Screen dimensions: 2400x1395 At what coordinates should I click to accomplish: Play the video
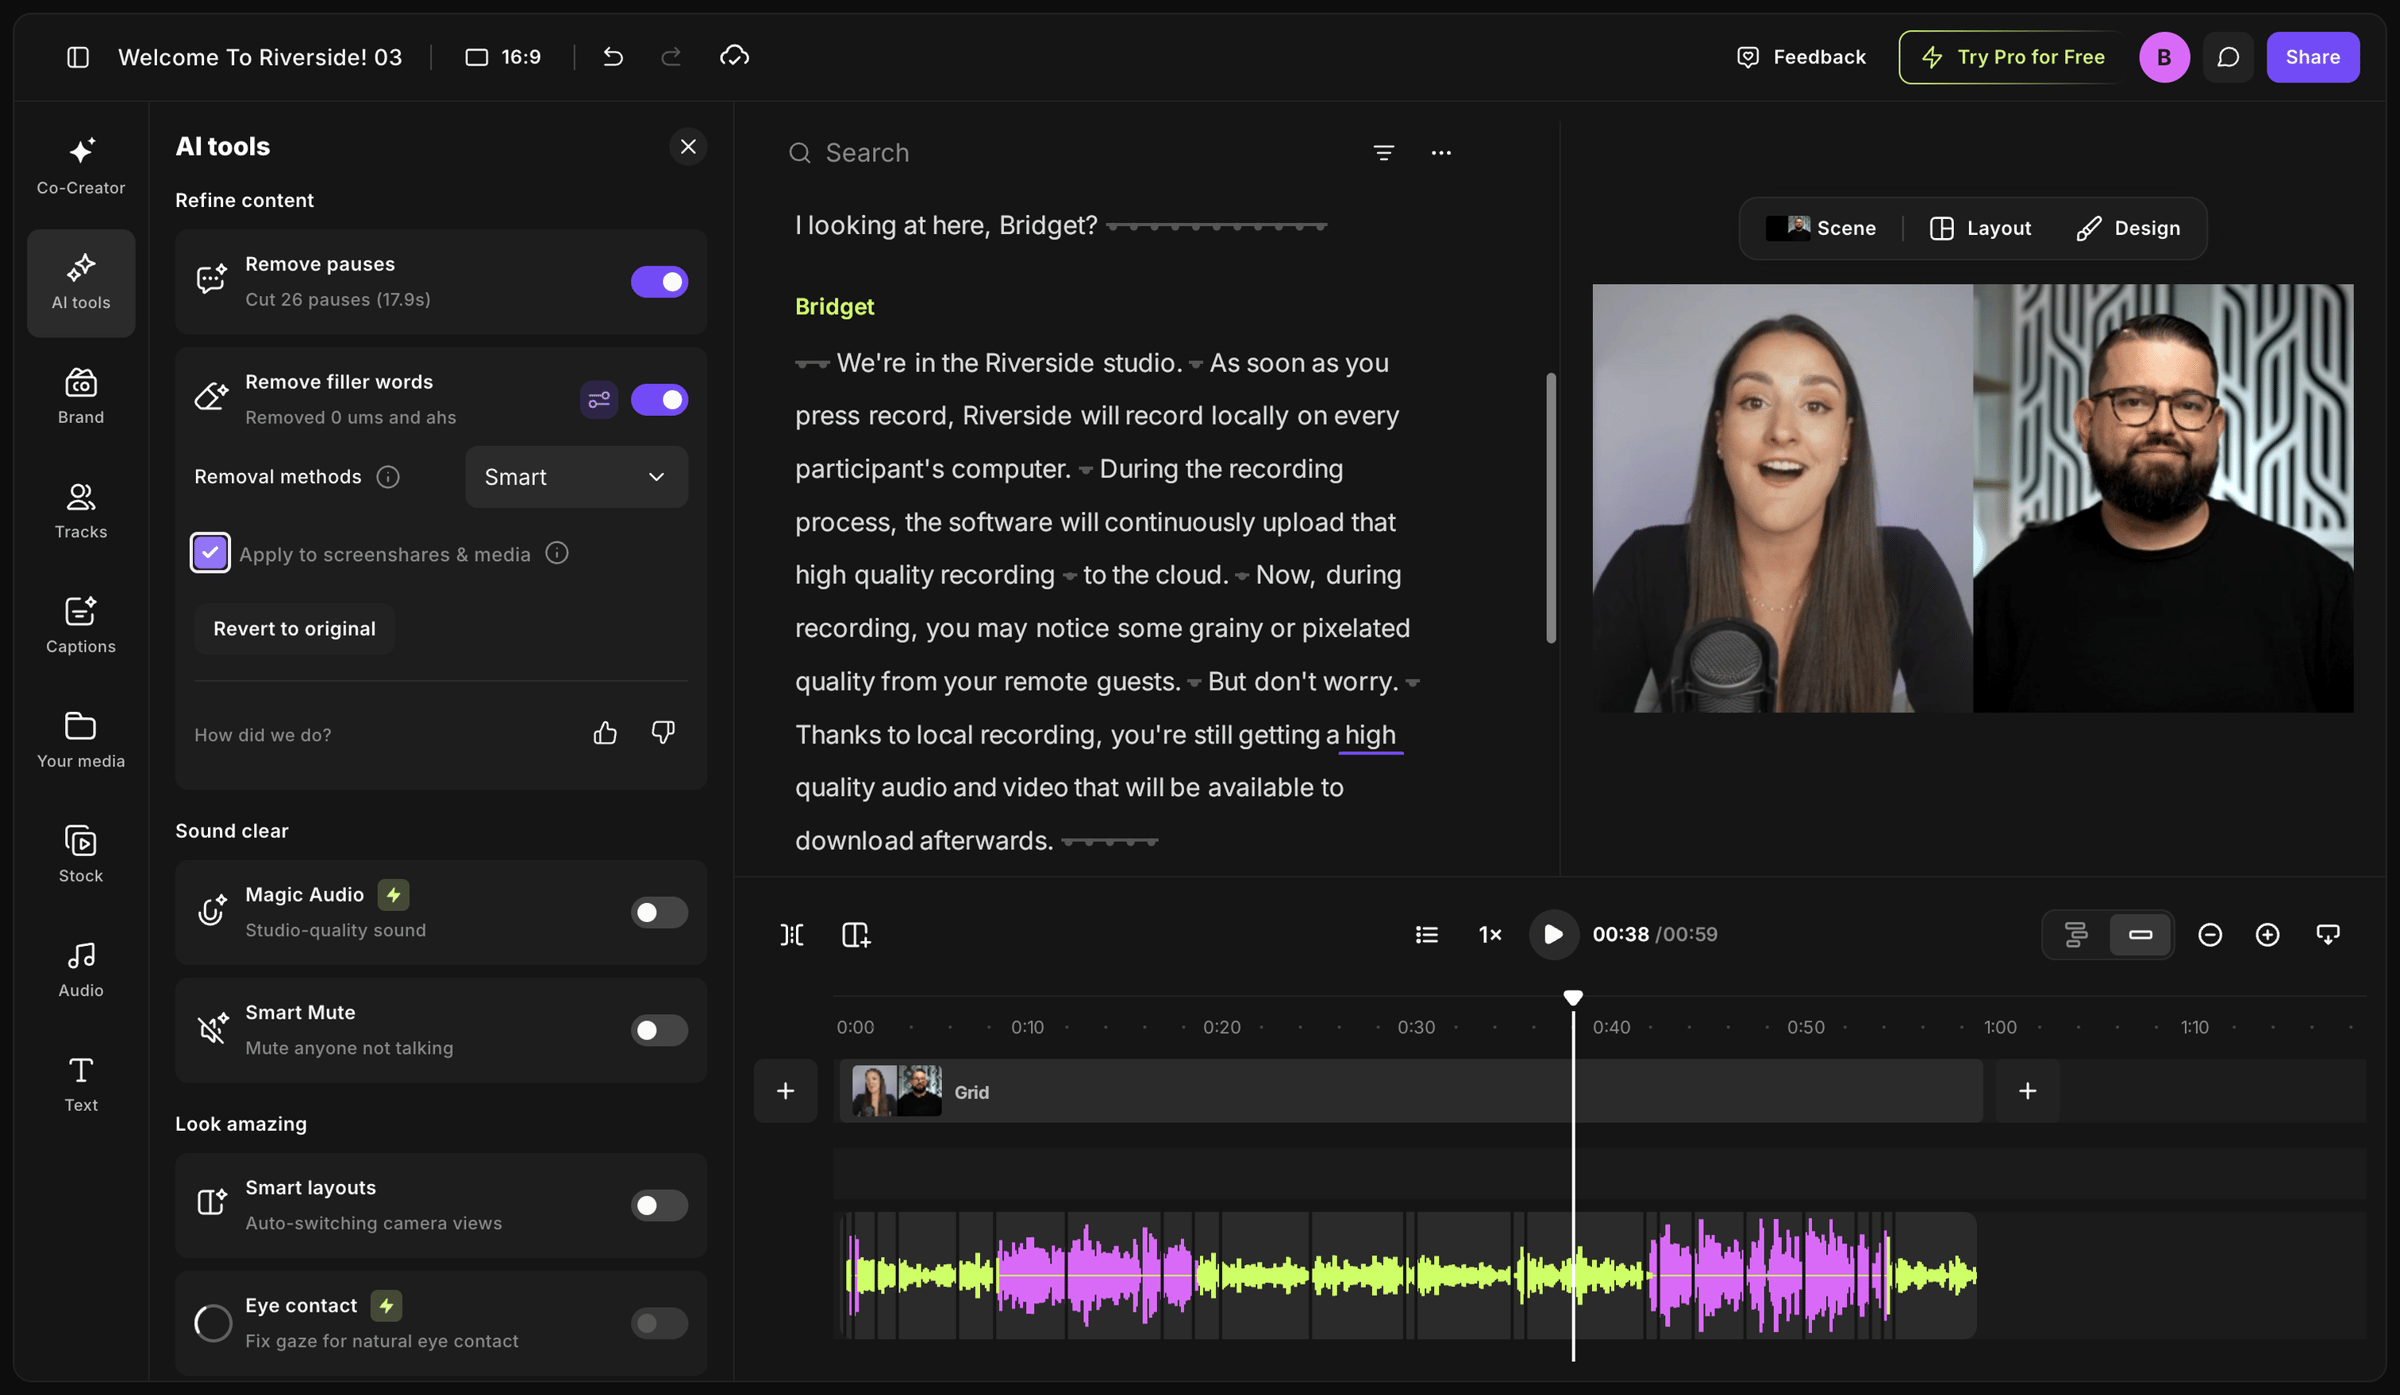(1553, 934)
